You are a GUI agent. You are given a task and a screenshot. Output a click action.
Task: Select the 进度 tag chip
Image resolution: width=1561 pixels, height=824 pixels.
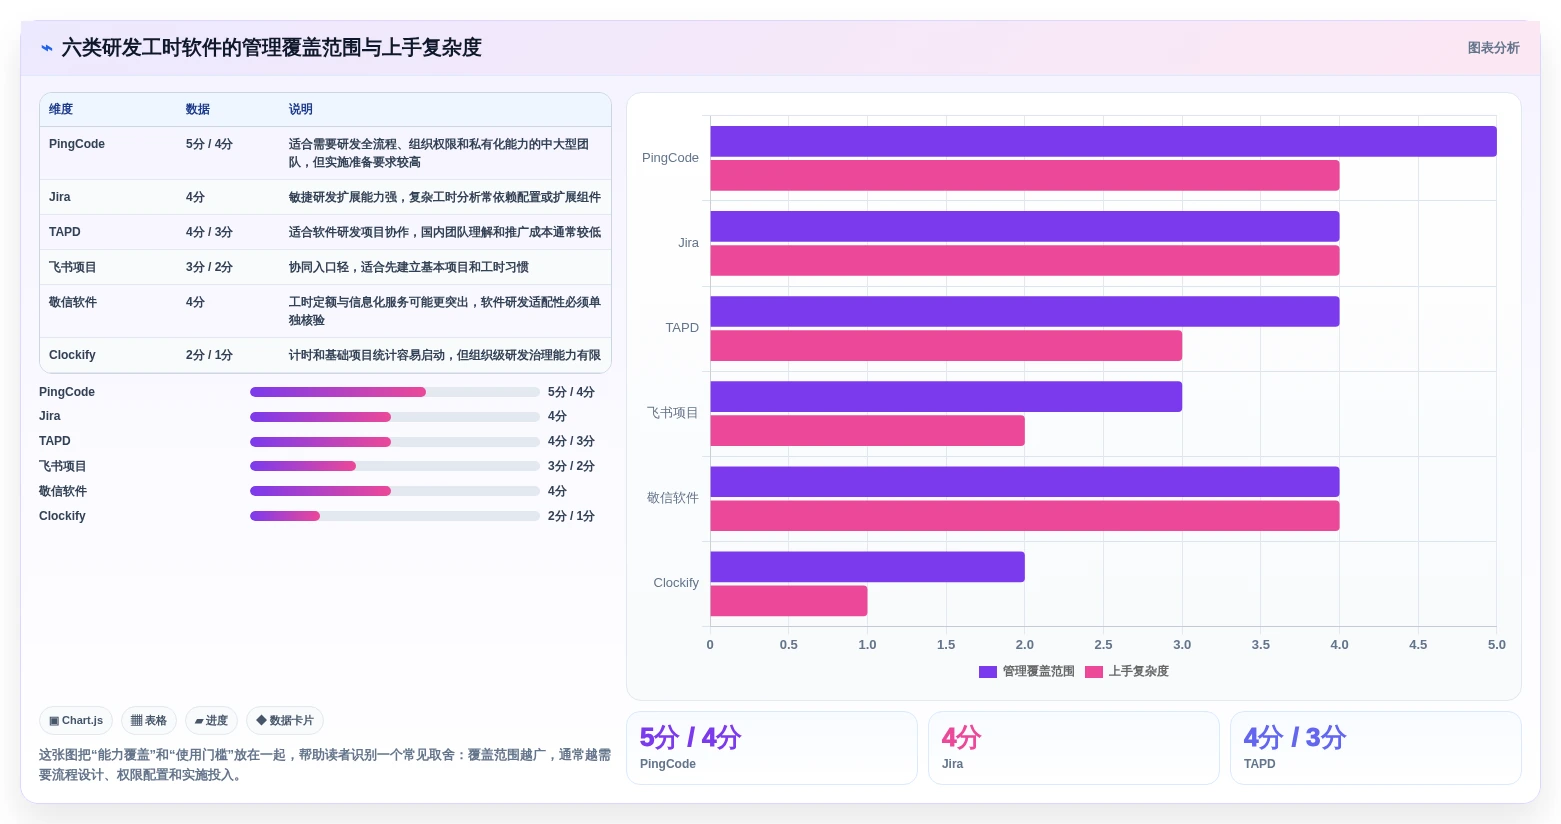pos(211,720)
